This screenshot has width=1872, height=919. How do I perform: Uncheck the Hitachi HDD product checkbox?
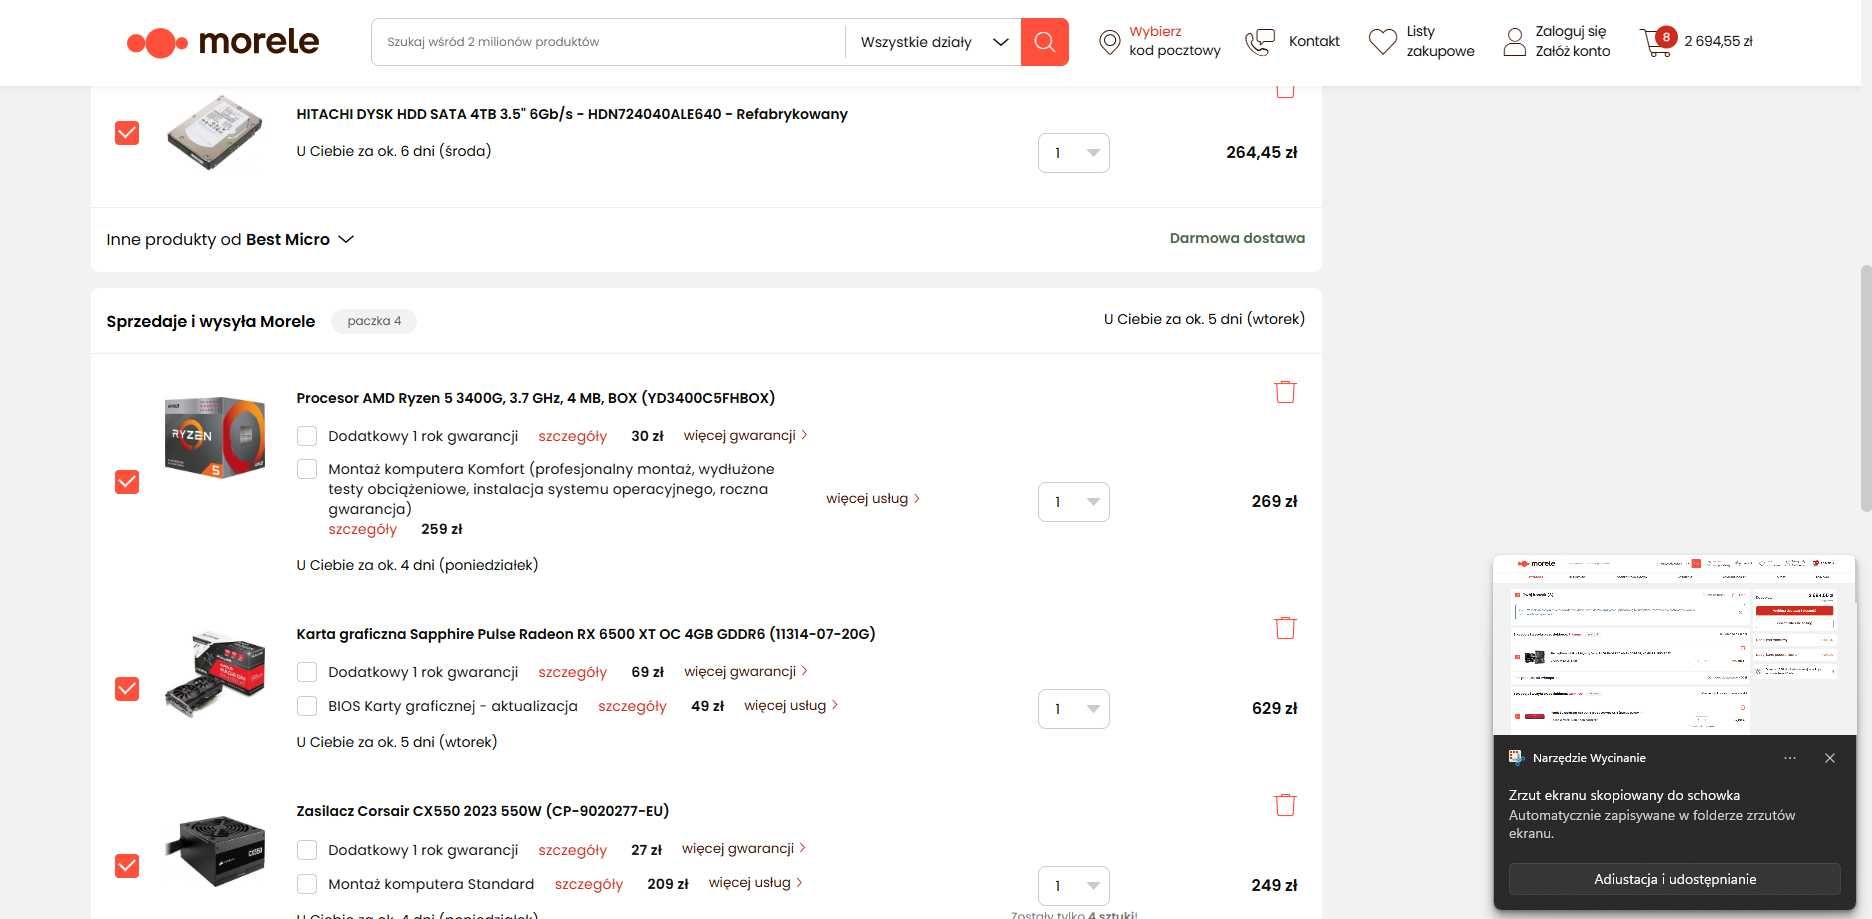coord(127,133)
